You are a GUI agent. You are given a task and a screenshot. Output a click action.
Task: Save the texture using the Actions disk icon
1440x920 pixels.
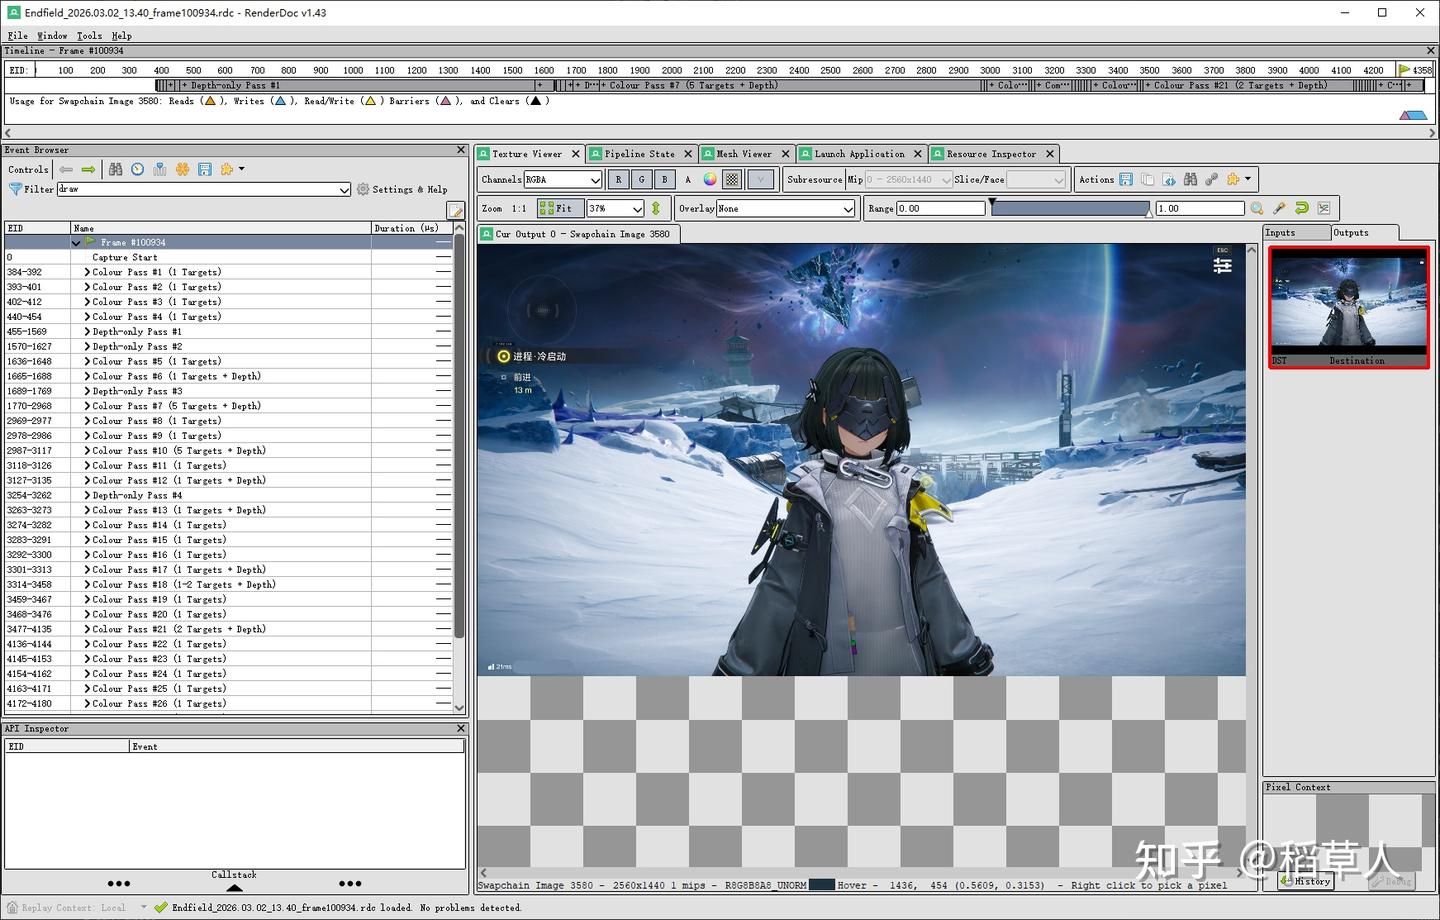1126,180
